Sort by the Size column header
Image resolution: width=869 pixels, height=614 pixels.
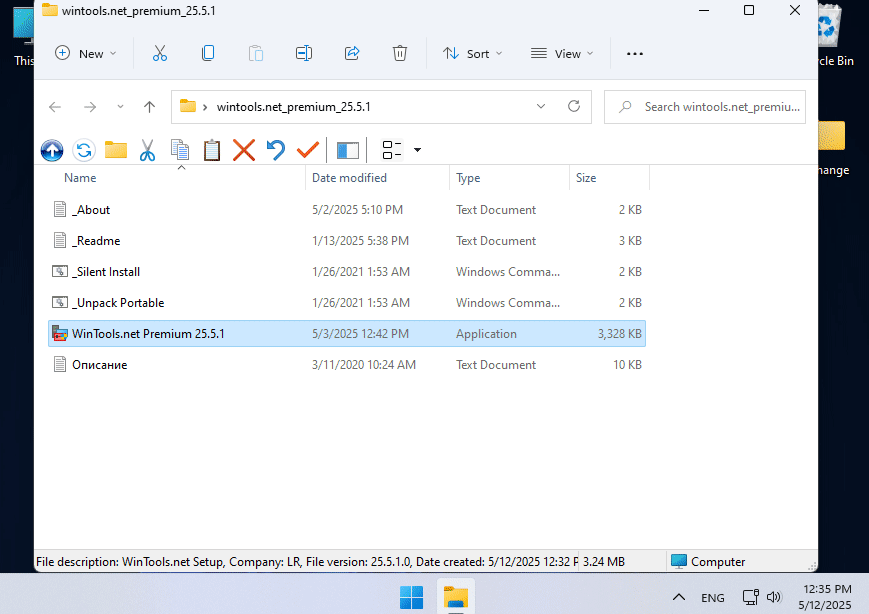coord(586,178)
